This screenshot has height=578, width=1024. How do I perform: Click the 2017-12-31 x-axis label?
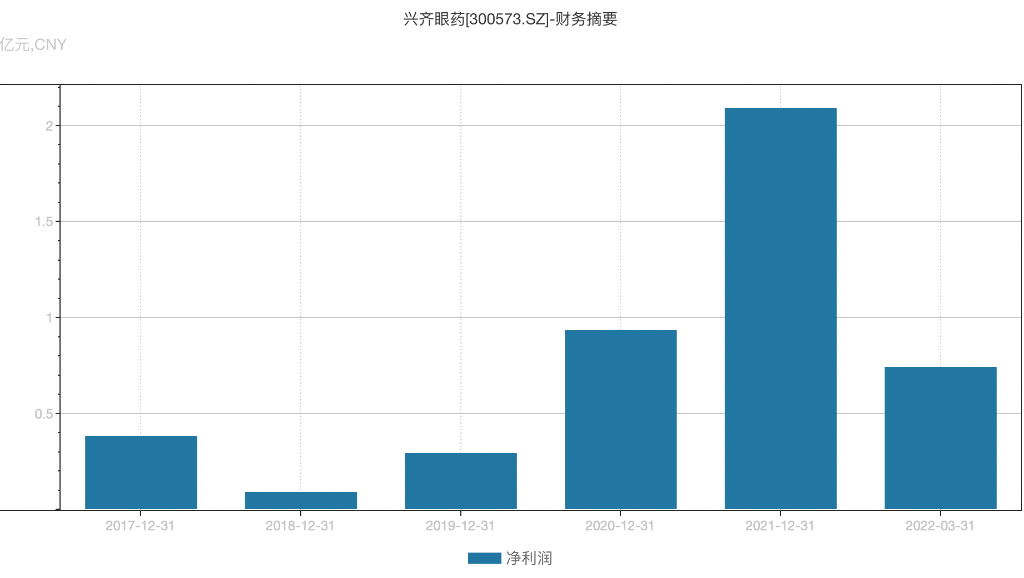tap(142, 523)
